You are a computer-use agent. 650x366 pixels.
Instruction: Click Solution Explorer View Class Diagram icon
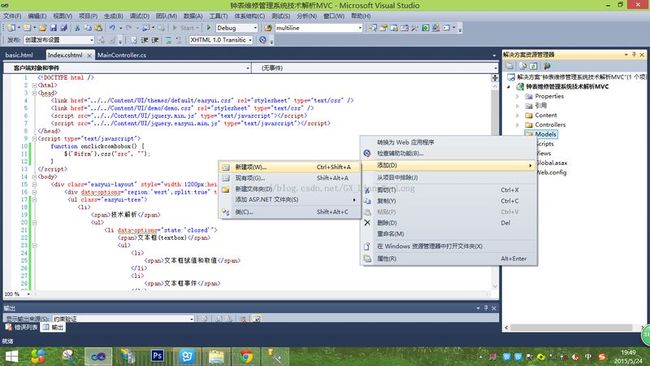(547, 66)
